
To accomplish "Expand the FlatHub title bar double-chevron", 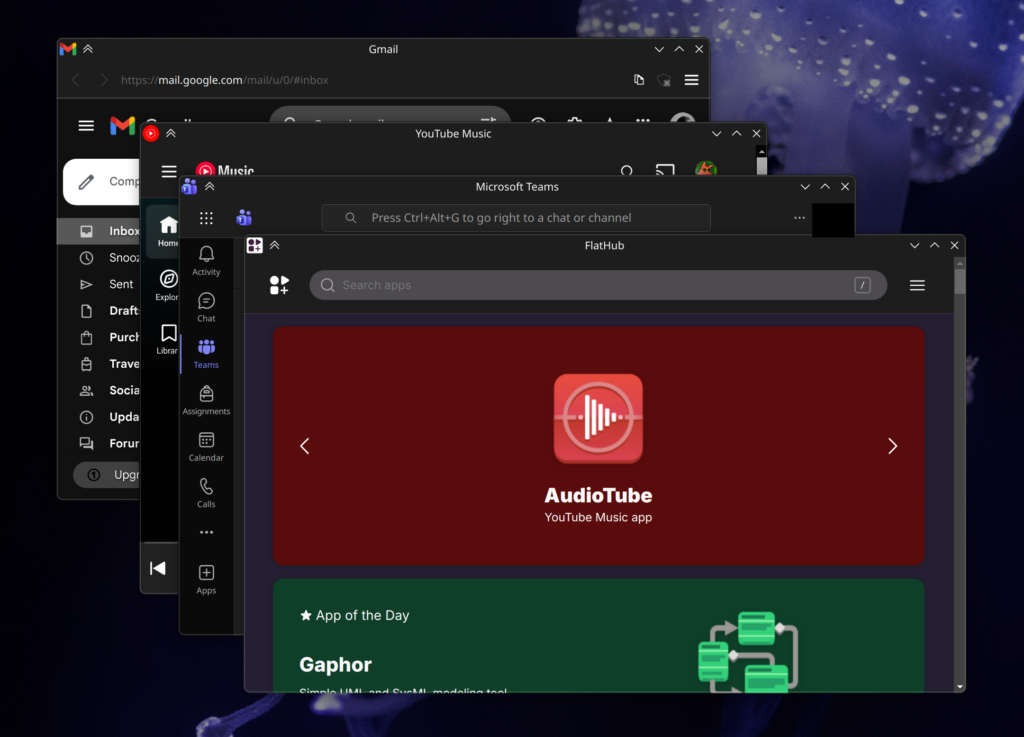I will (275, 245).
